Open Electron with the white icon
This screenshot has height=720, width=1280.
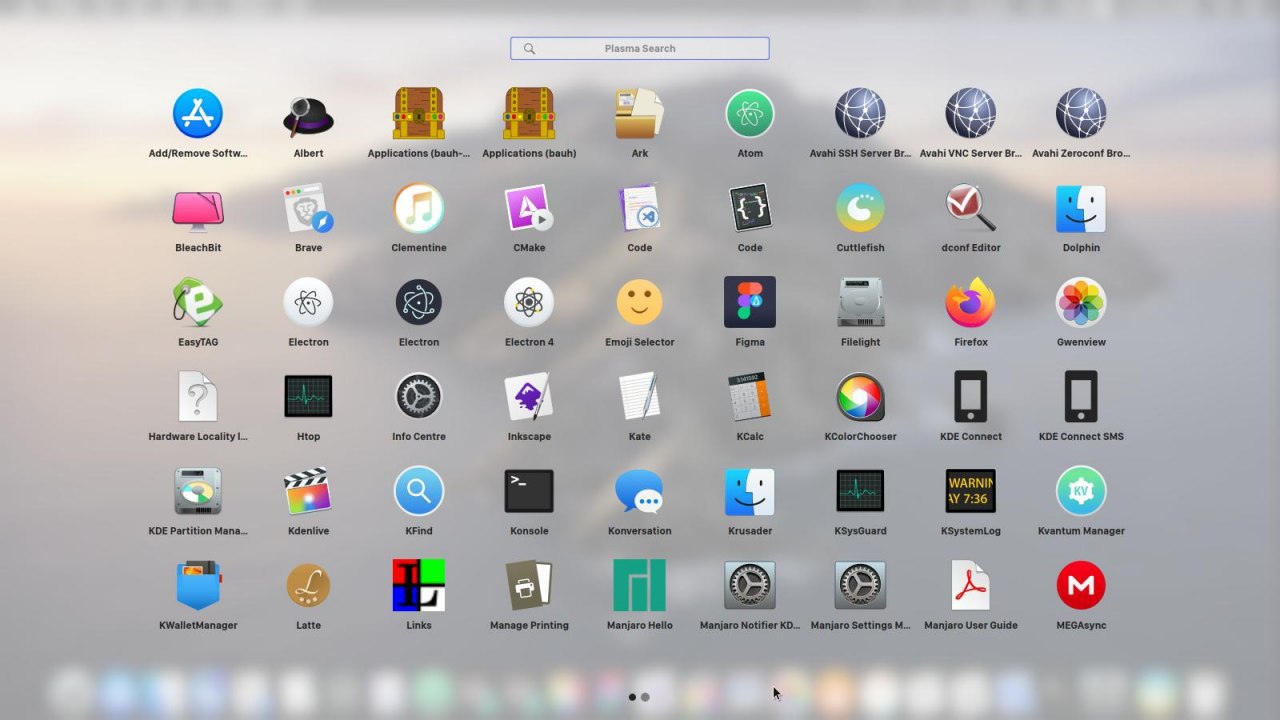pos(308,302)
